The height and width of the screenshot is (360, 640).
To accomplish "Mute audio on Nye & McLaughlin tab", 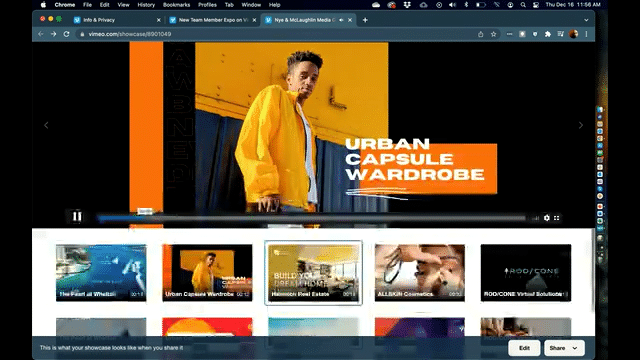I will pos(341,20).
